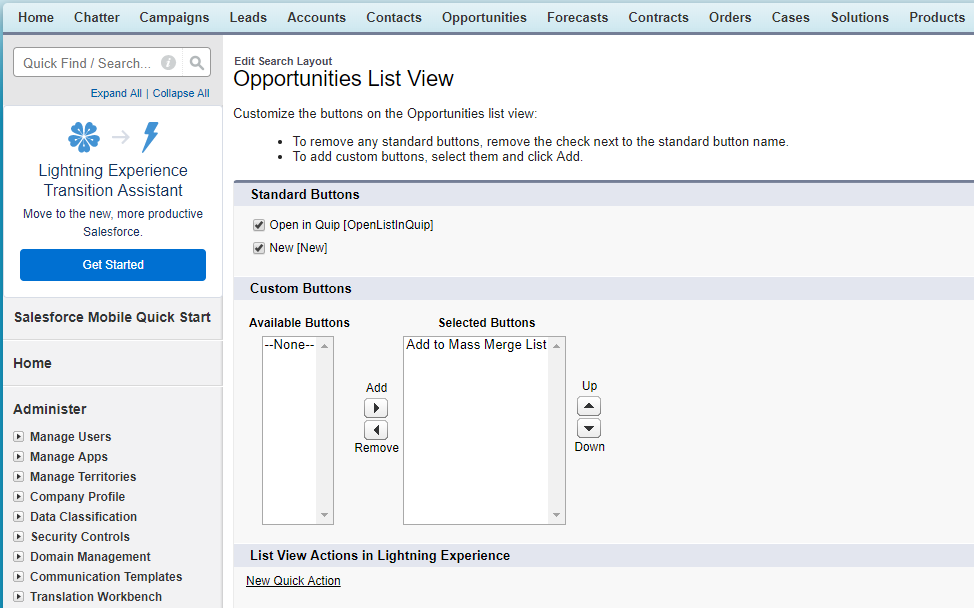Image resolution: width=974 pixels, height=608 pixels.
Task: Open Domain Management in sidebar
Action: pyautogui.click(x=90, y=556)
